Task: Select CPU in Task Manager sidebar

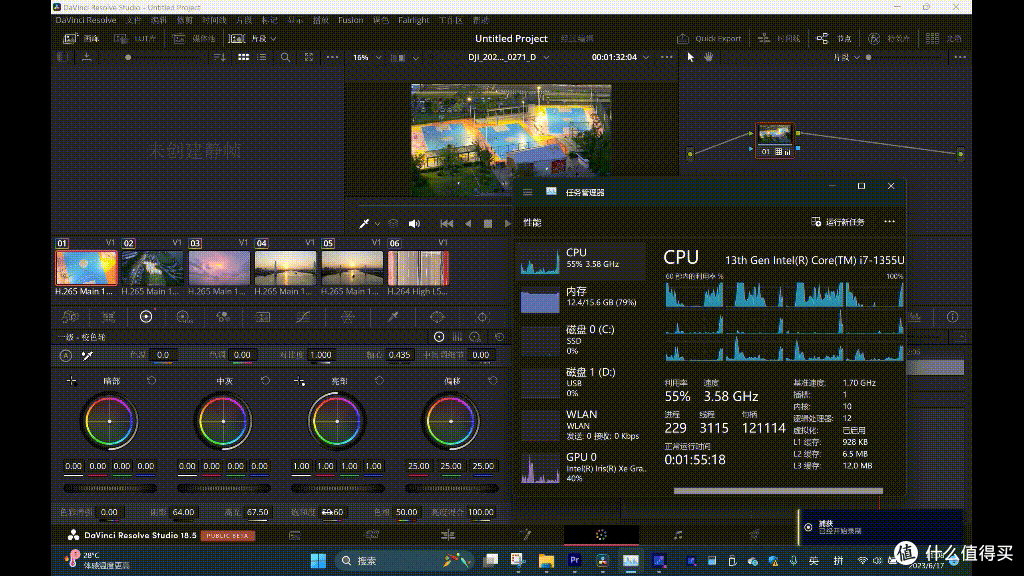Action: pos(581,259)
